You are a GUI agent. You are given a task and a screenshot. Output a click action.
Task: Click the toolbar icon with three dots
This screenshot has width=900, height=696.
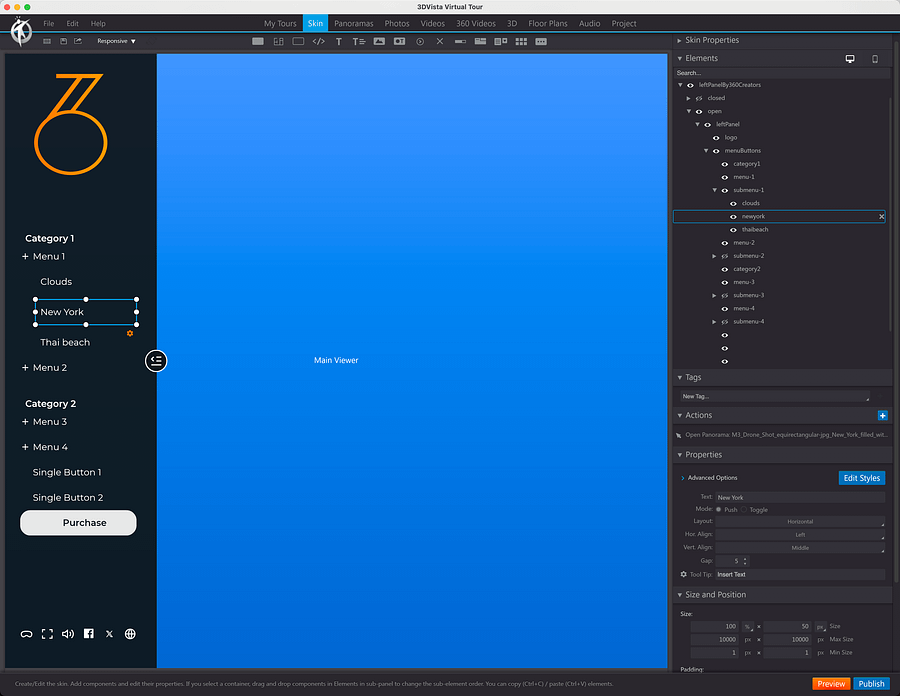(x=541, y=41)
